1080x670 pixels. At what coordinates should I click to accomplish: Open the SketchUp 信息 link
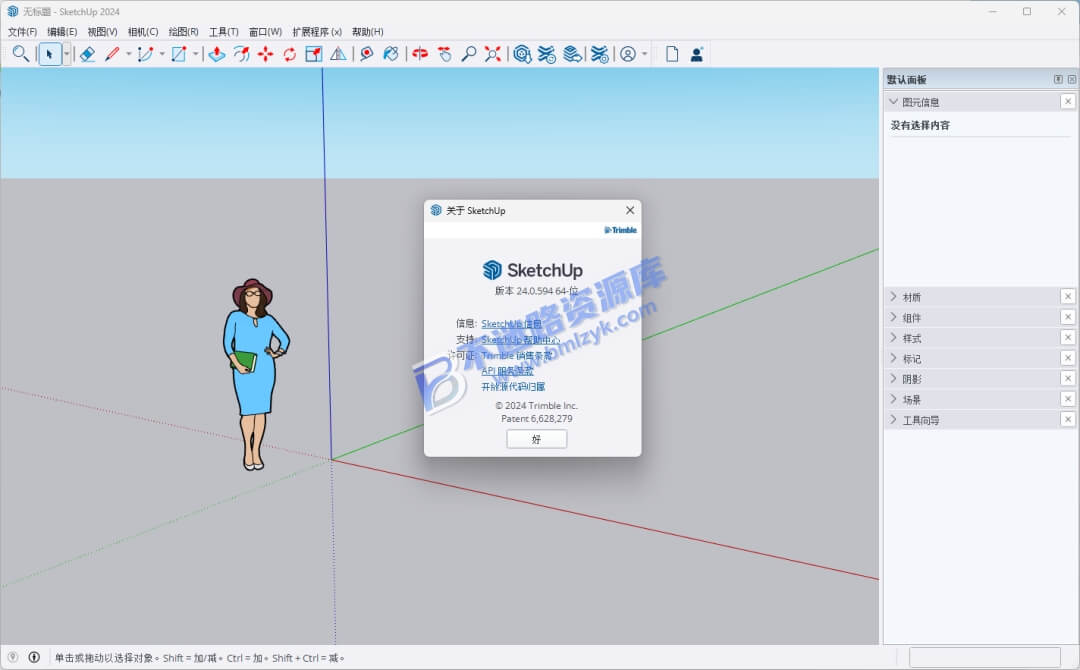tap(511, 324)
